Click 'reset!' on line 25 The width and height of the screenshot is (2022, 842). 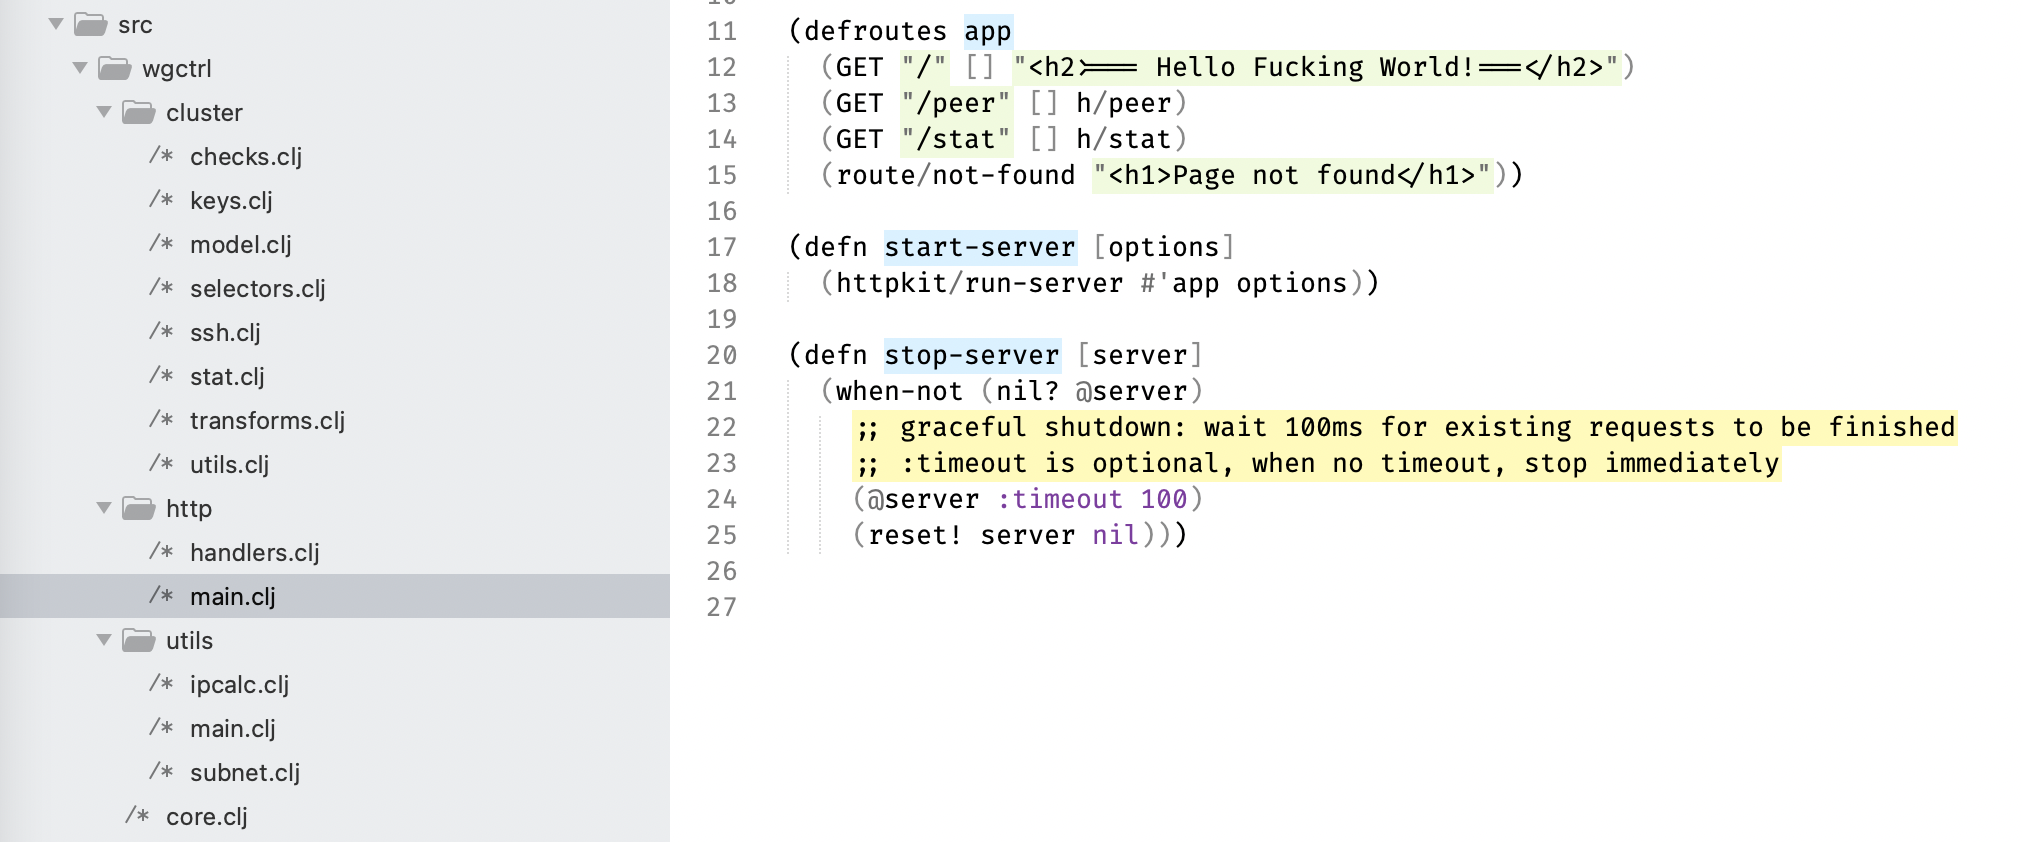click(x=915, y=535)
